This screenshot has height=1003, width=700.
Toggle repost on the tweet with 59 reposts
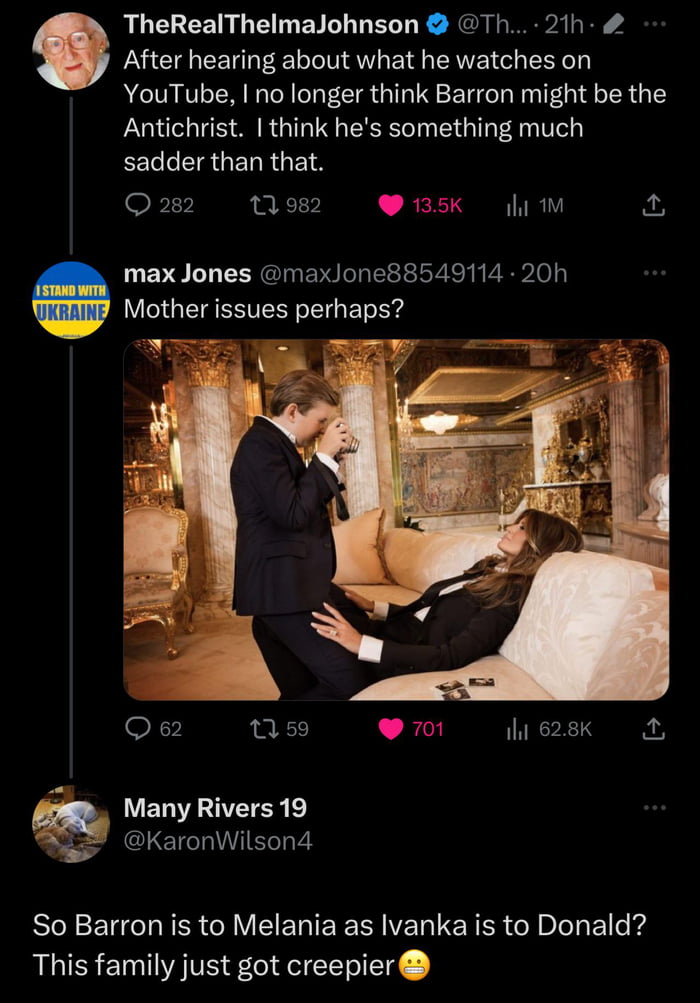[x=260, y=729]
